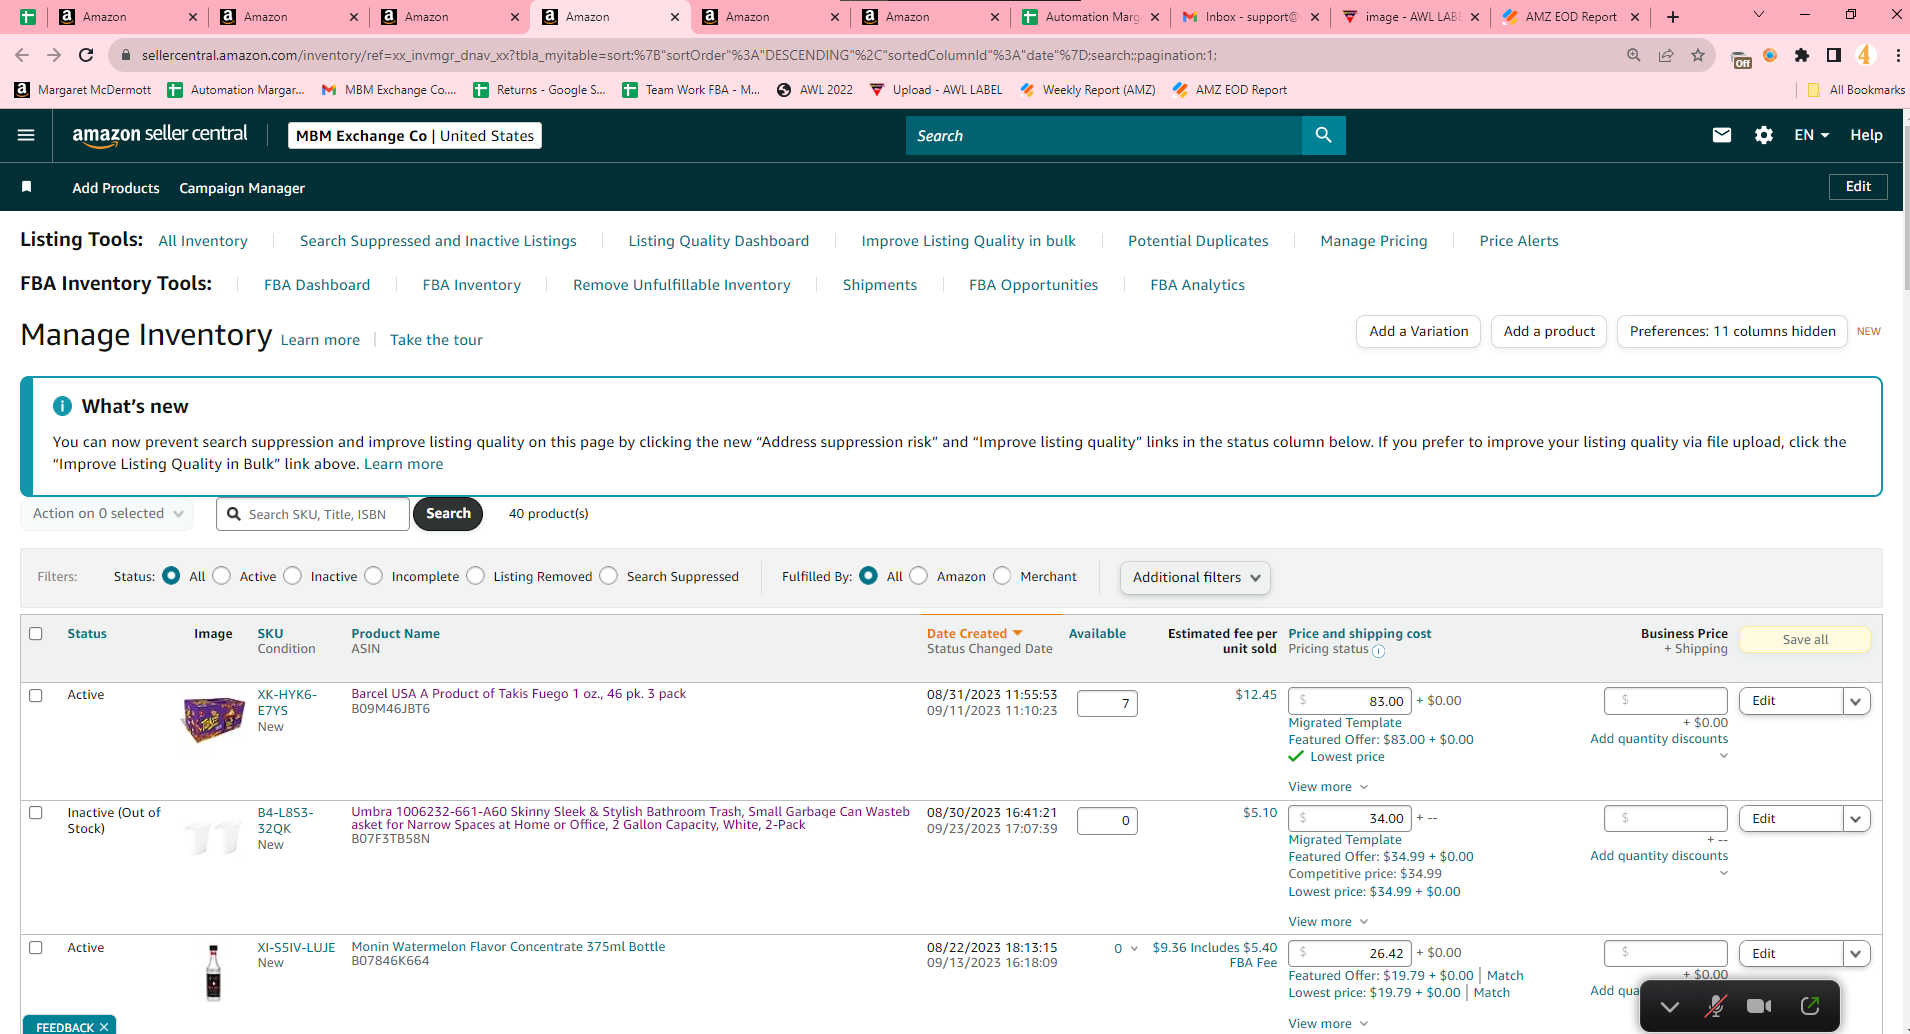Open the messages envelope icon
The width and height of the screenshot is (1910, 1034).
click(x=1721, y=135)
